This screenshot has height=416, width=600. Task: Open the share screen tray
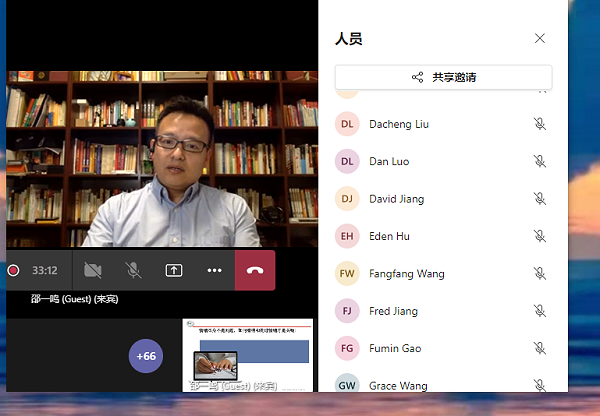[174, 270]
